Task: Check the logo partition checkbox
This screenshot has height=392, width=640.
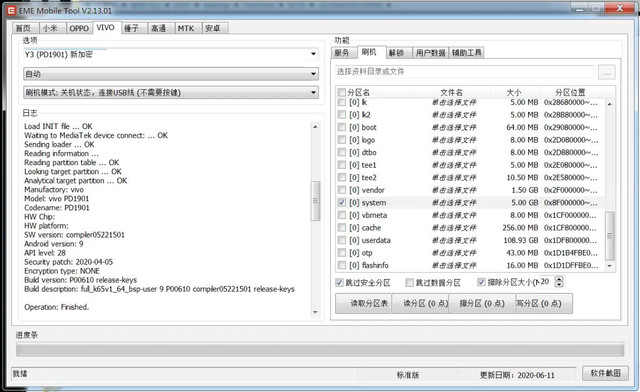Action: pyautogui.click(x=342, y=140)
